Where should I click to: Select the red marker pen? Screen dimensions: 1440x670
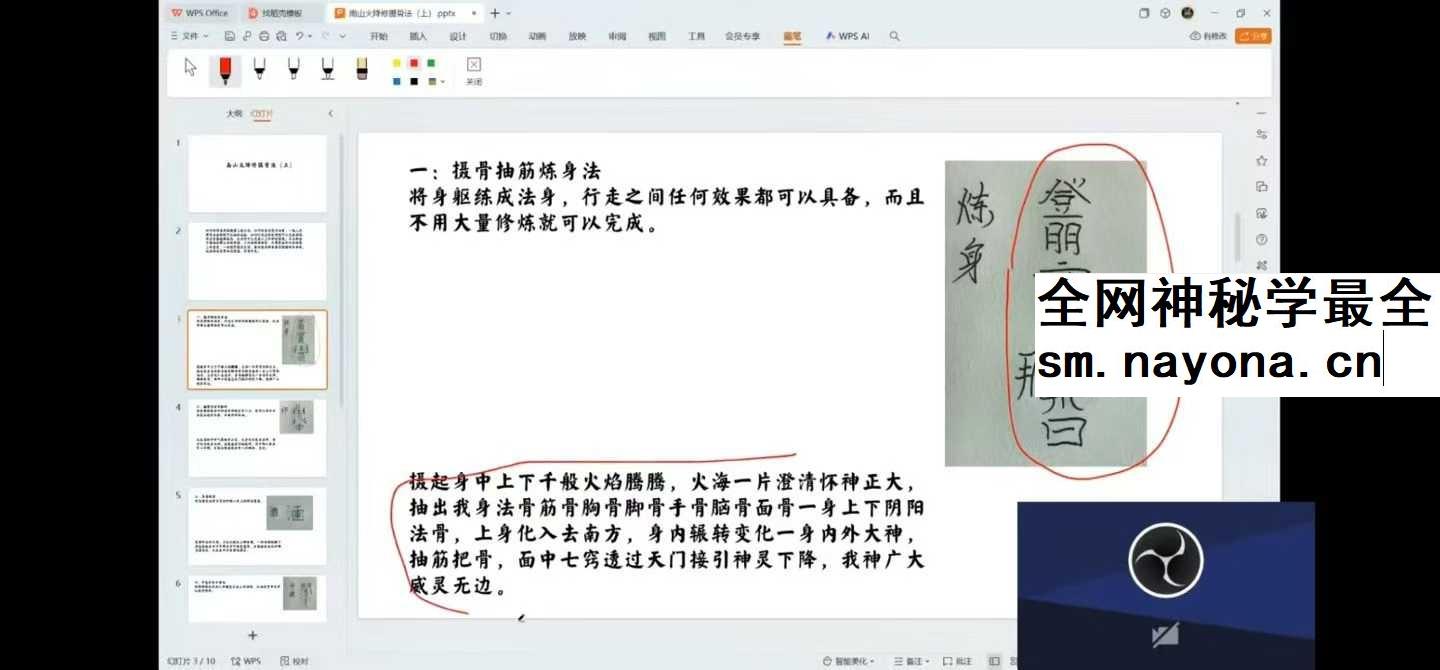coord(225,70)
